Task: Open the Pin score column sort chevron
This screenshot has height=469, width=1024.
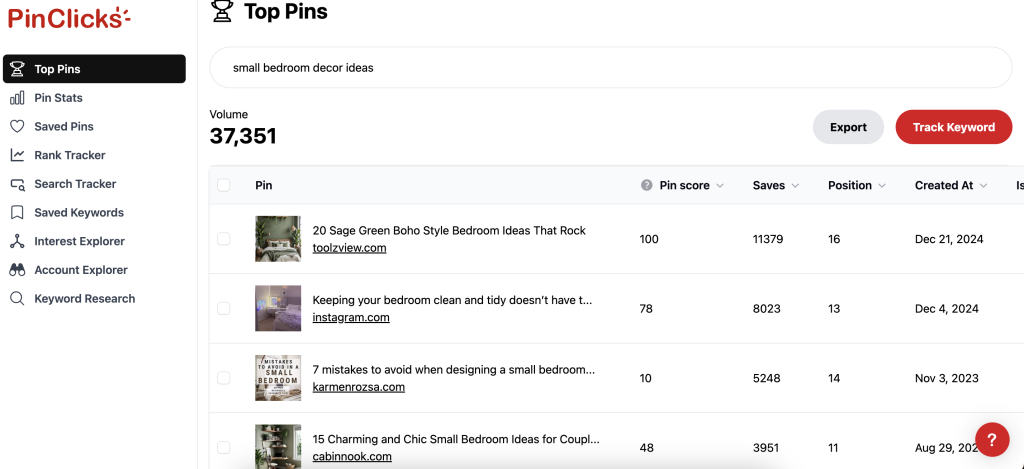Action: coord(720,186)
